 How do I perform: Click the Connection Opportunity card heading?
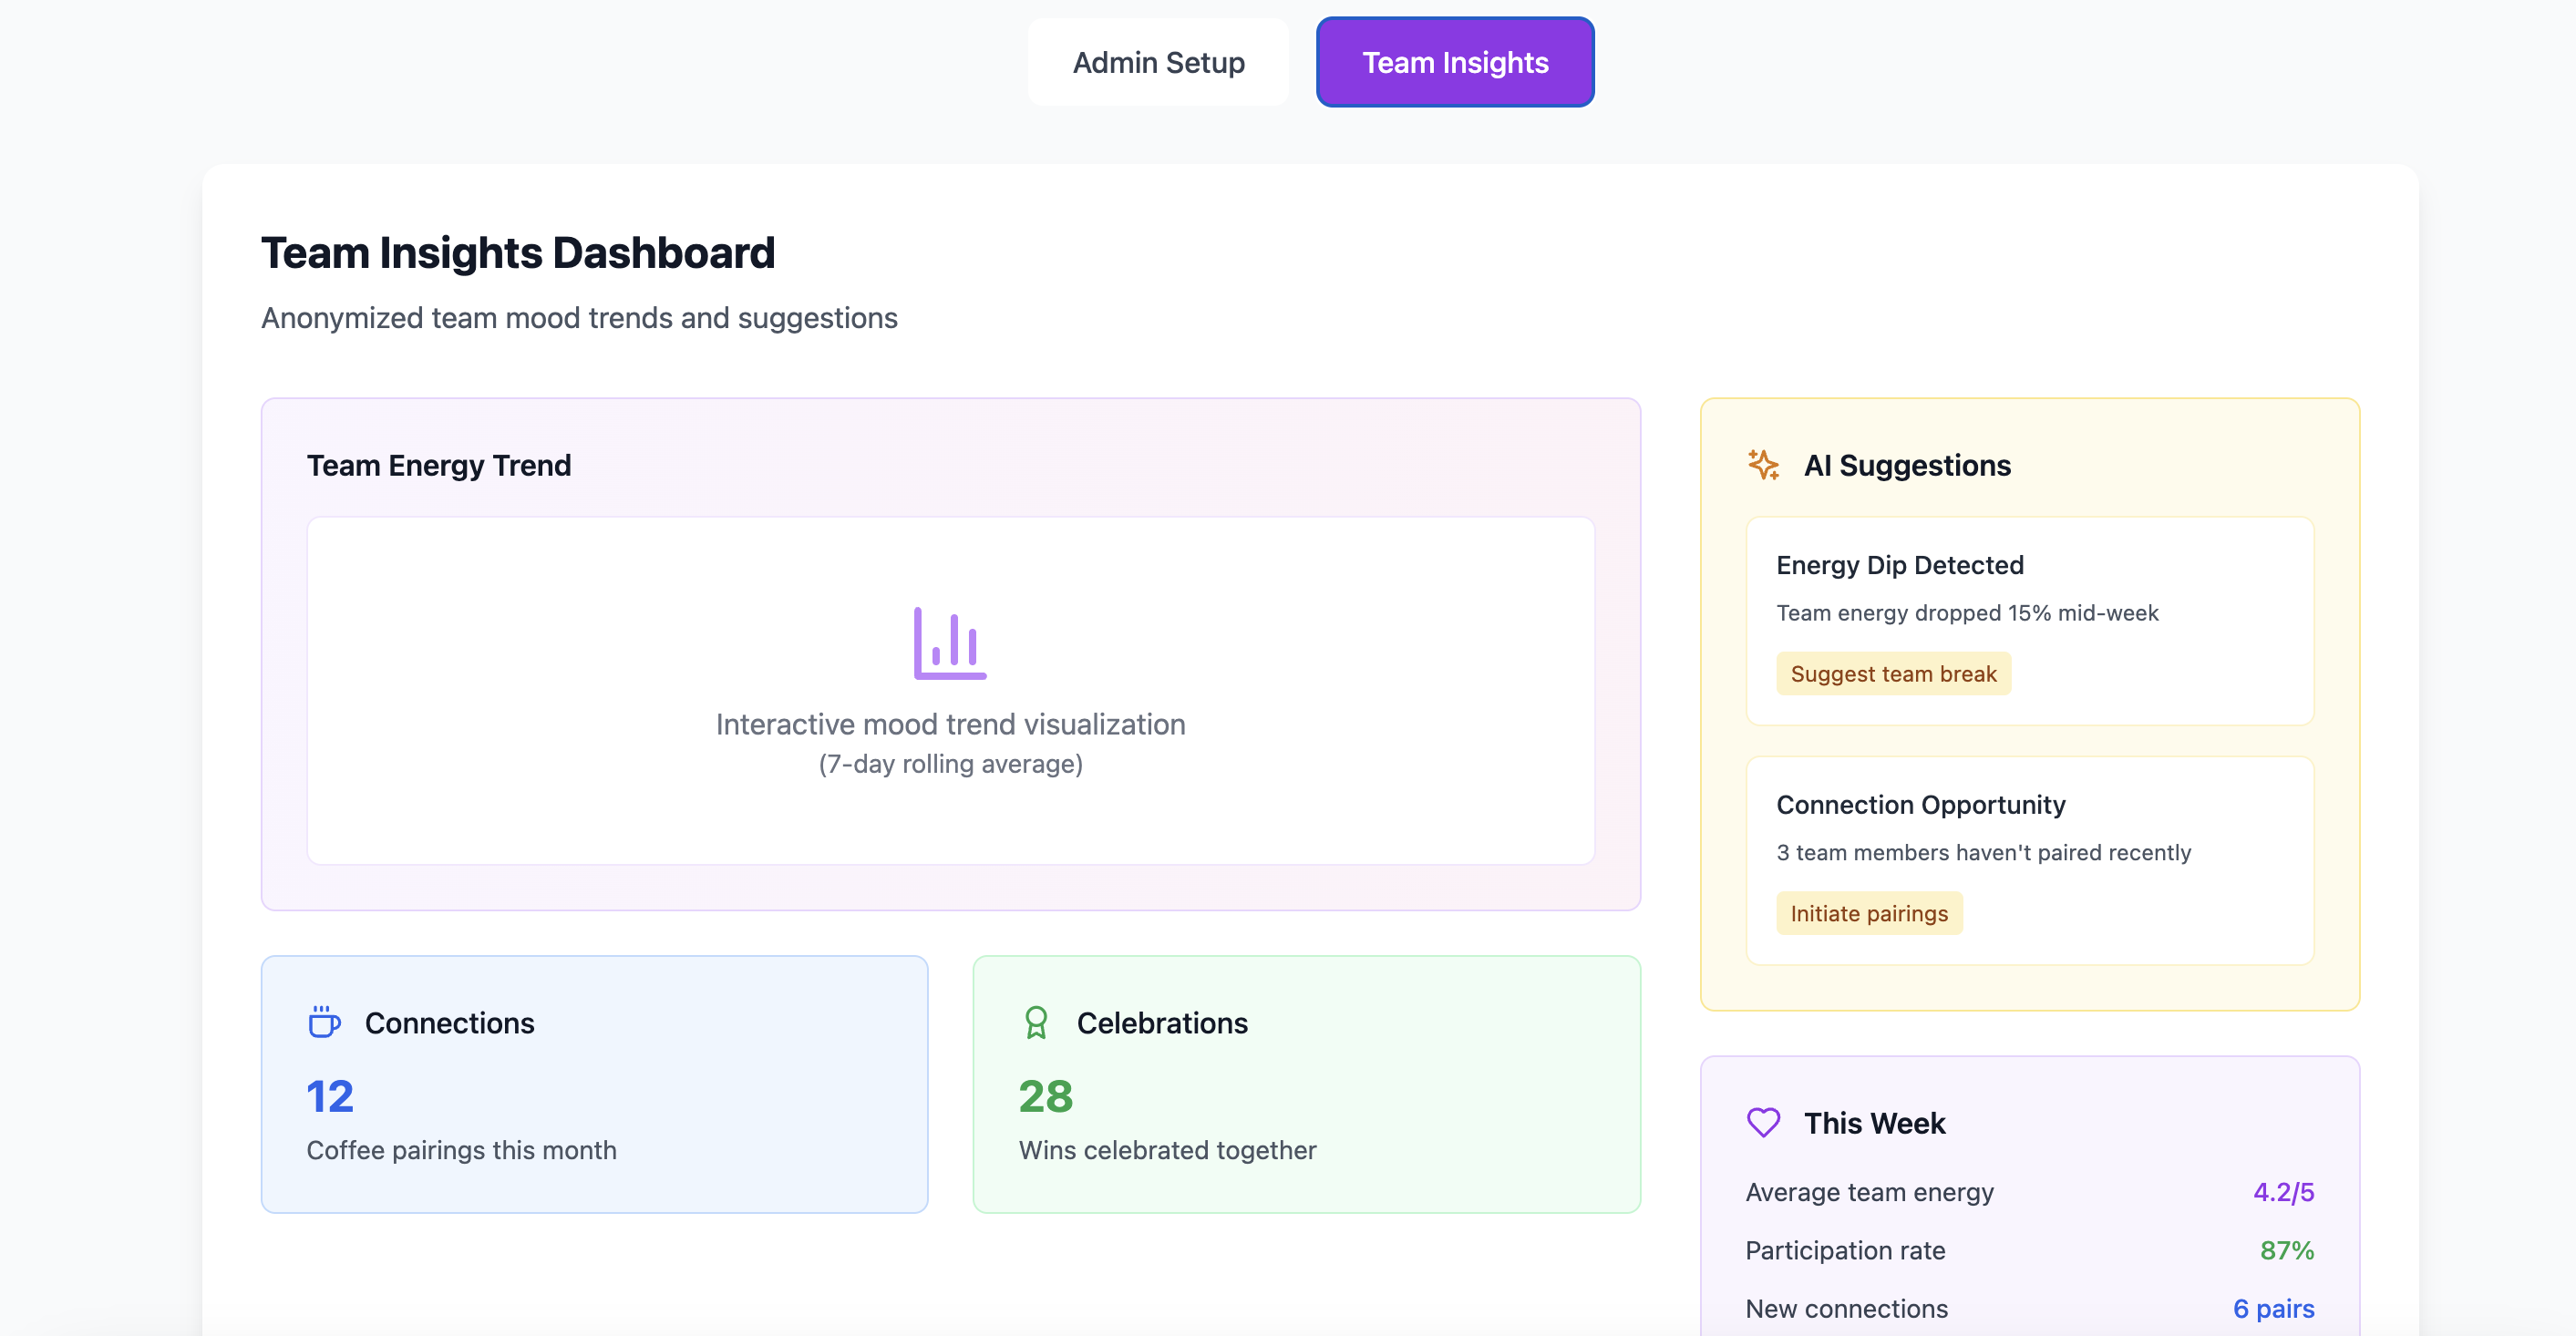click(1920, 804)
